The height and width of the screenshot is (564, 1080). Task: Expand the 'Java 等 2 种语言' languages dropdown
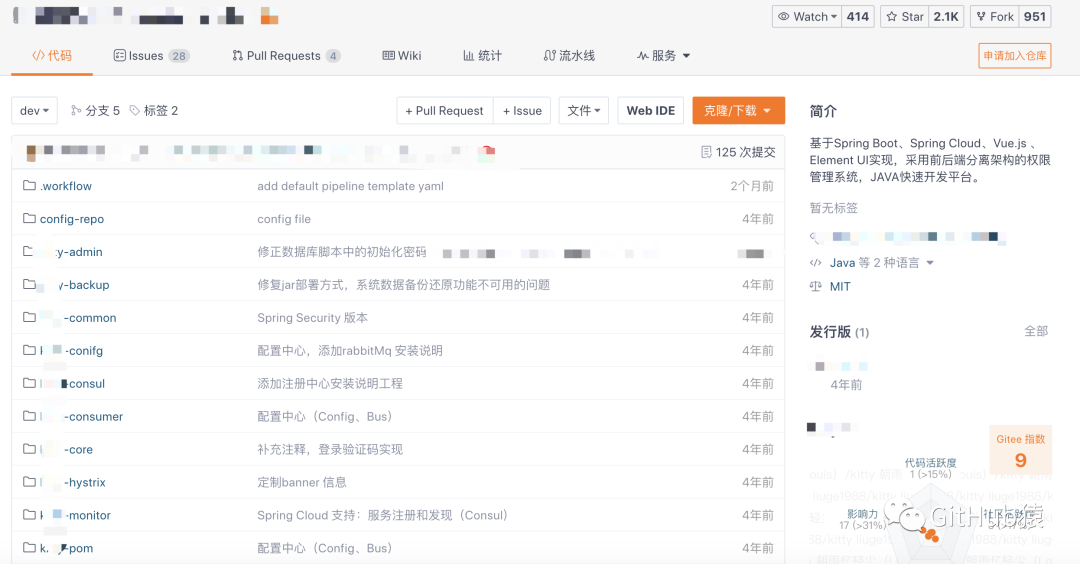coord(881,263)
